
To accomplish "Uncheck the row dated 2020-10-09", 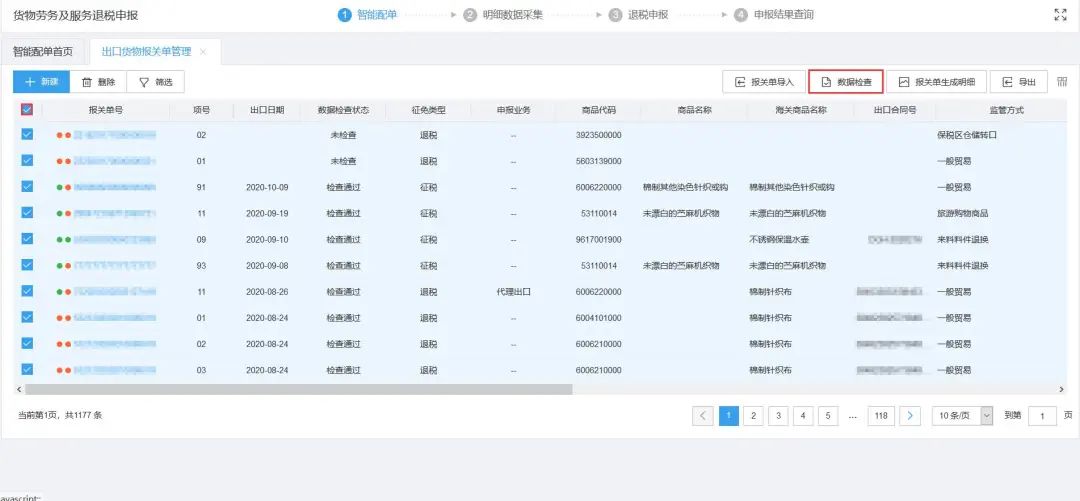I will pos(28,187).
